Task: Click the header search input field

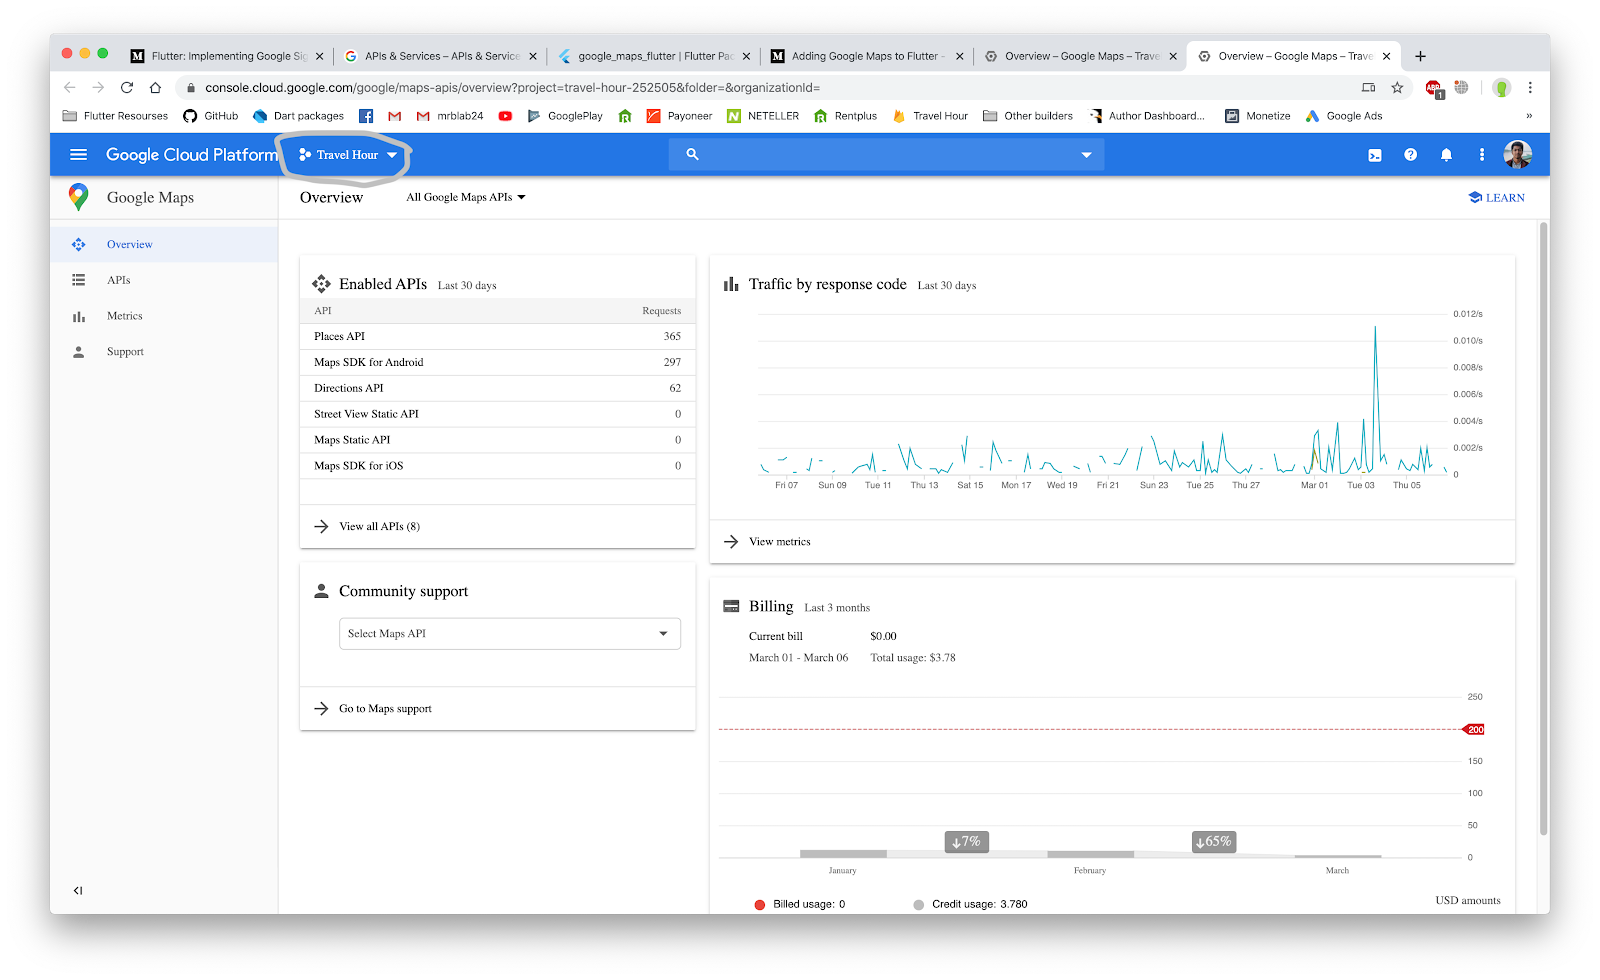Action: pyautogui.click(x=886, y=155)
